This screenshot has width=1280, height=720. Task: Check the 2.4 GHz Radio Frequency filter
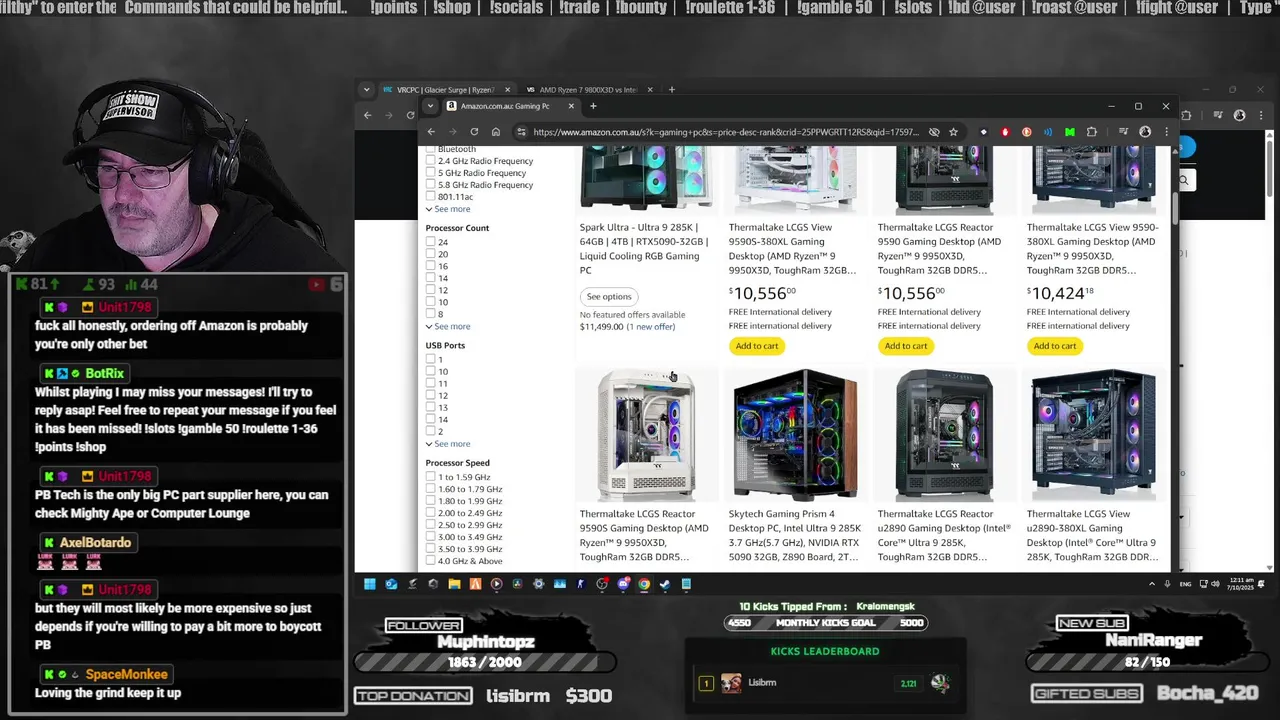click(x=431, y=161)
